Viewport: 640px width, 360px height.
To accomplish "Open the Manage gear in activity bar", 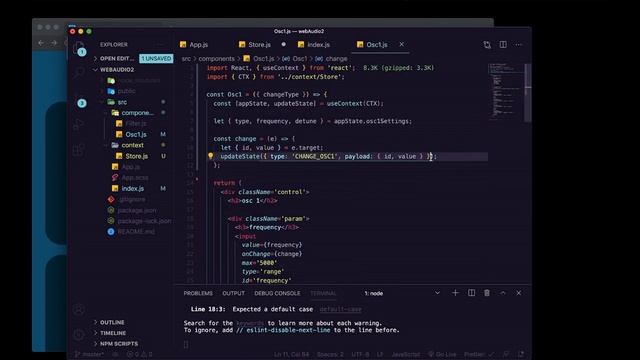I will coord(79,335).
